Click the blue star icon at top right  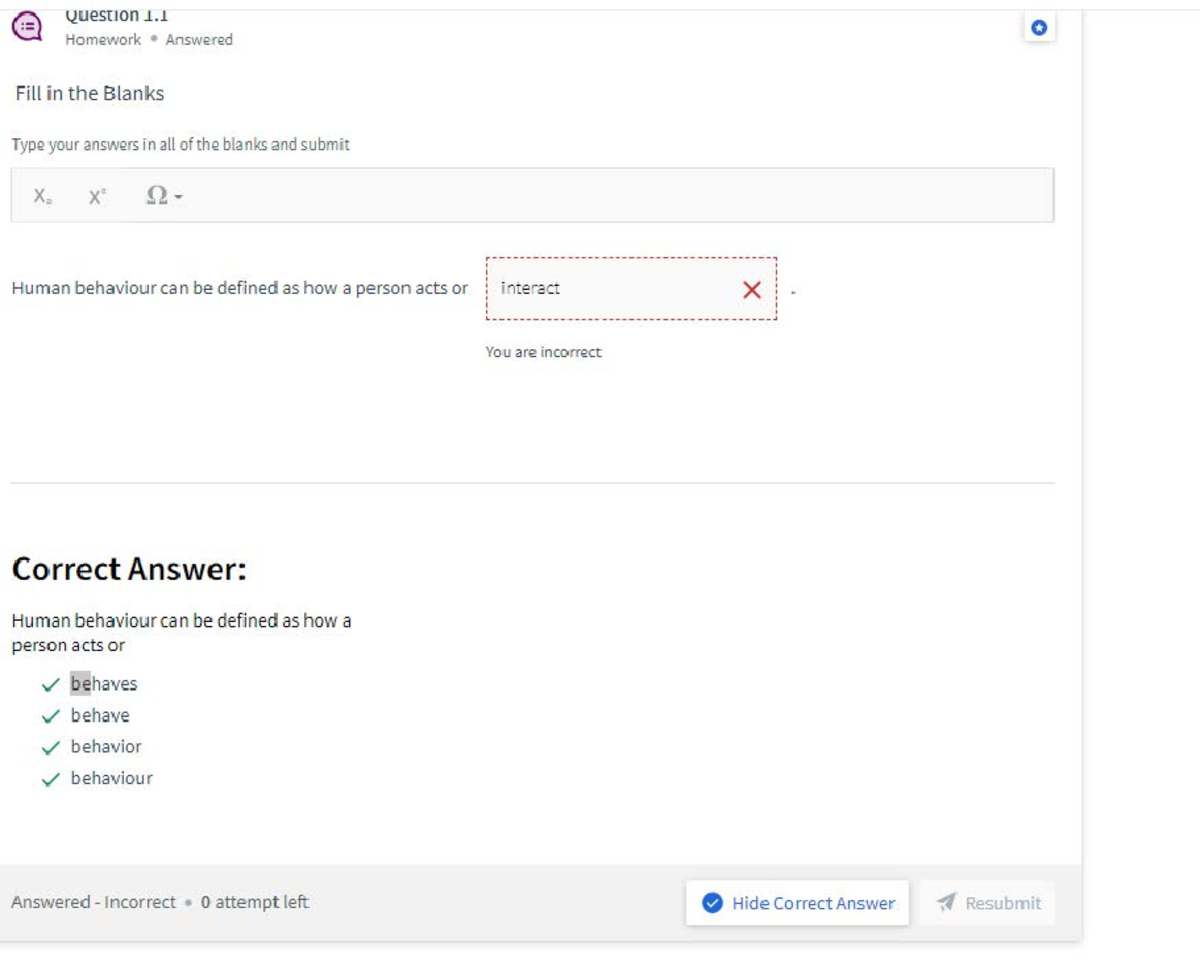click(1039, 28)
